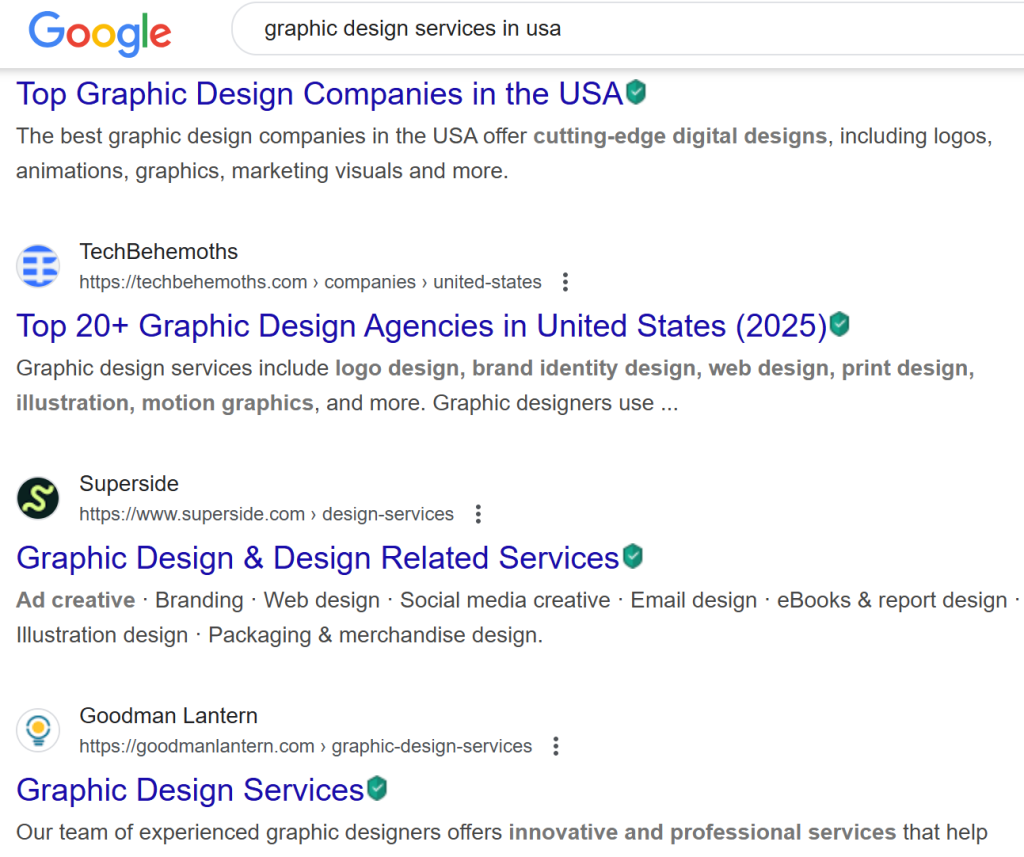
Task: Open three-dot menu for Goodman Lantern result
Action: 556,746
